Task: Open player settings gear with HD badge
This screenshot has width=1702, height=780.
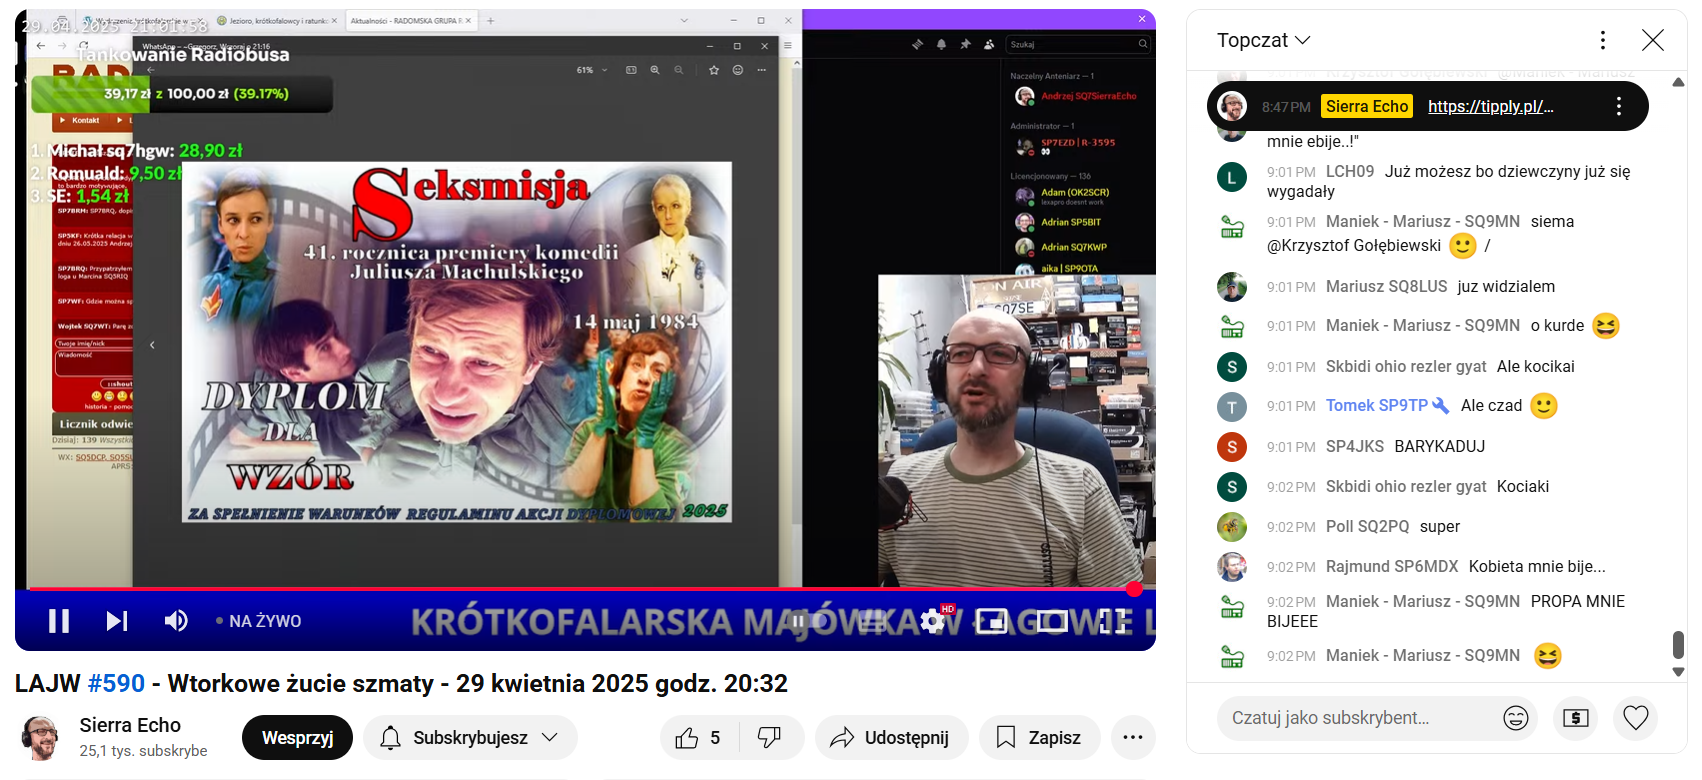Action: [x=934, y=621]
